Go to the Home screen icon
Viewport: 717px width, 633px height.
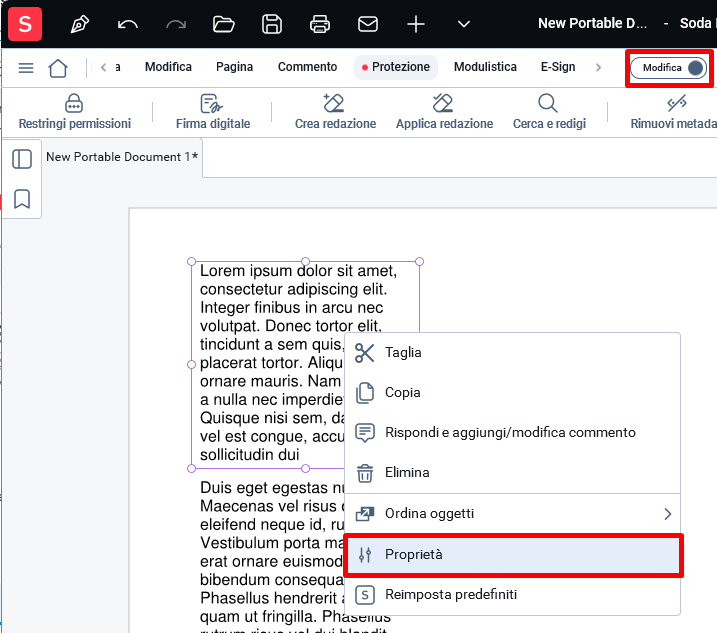[58, 68]
